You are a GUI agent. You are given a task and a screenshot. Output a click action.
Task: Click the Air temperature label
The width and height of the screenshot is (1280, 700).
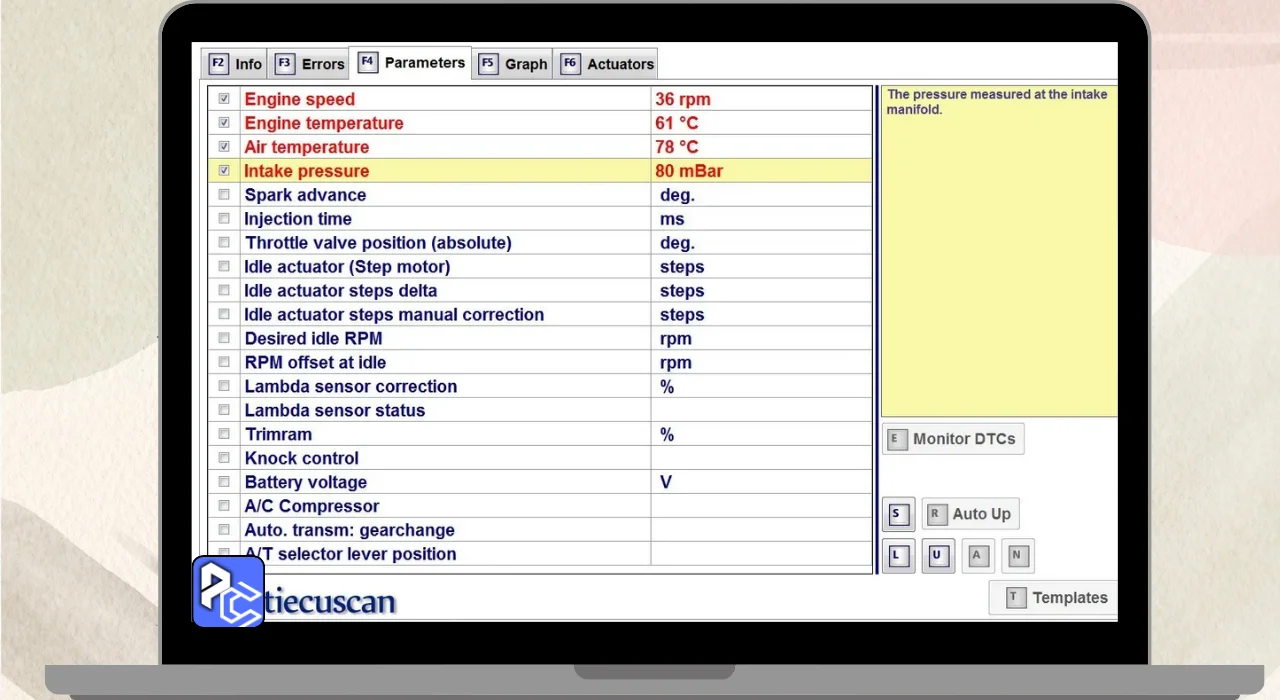[x=307, y=147]
